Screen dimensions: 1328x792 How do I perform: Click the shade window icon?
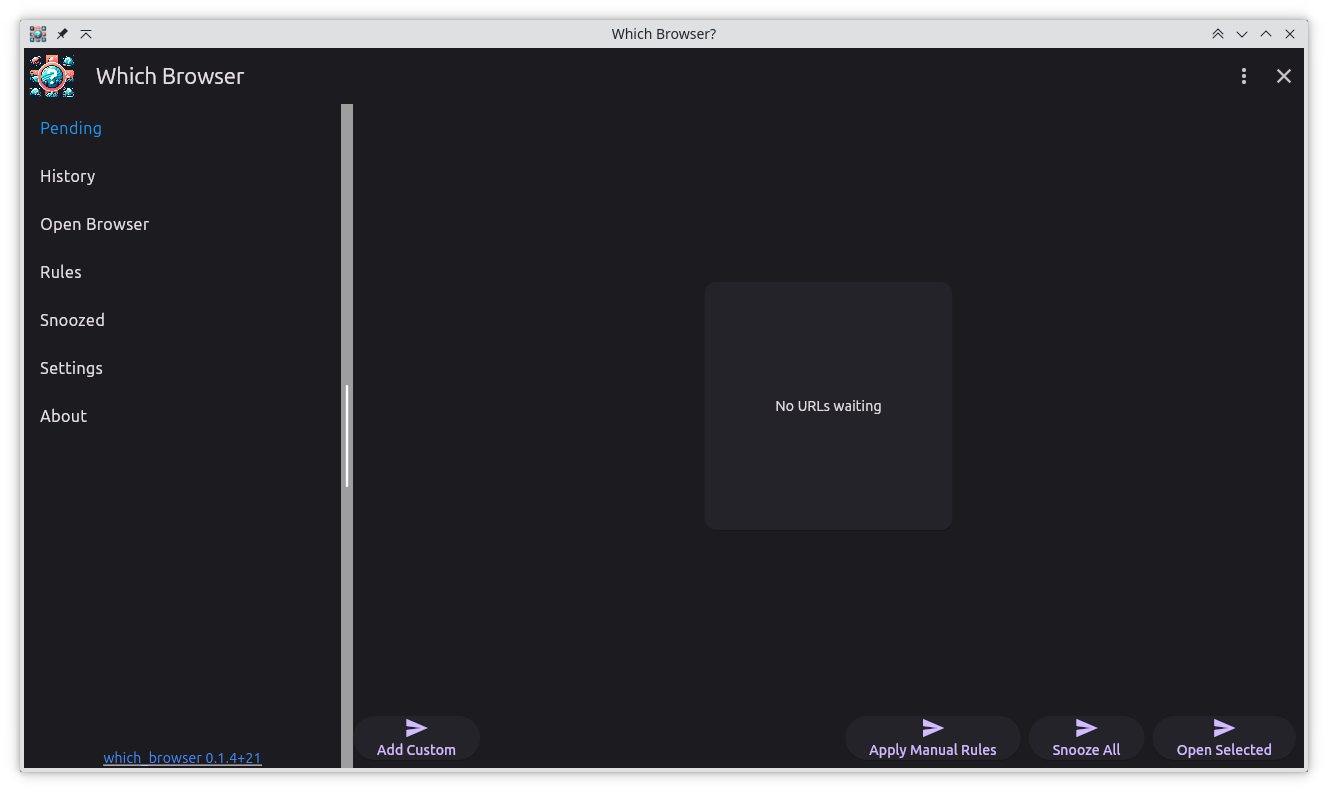(86, 33)
